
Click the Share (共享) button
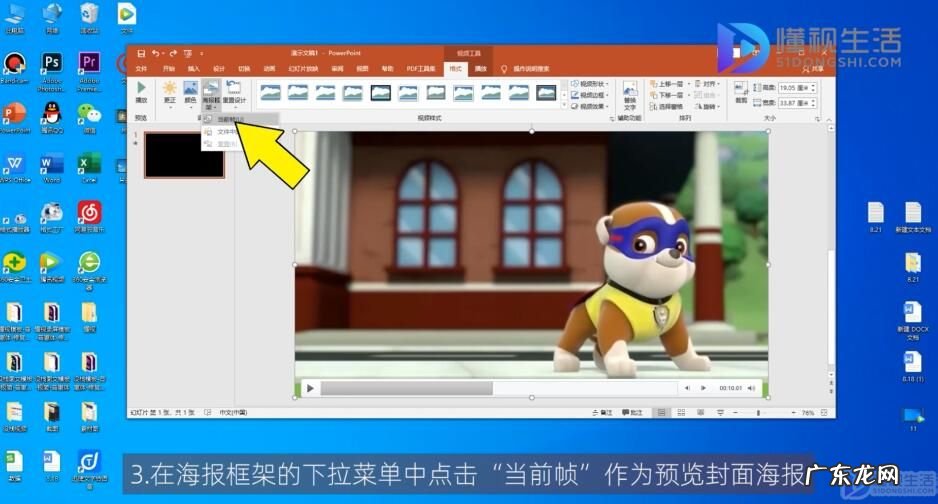click(x=813, y=69)
